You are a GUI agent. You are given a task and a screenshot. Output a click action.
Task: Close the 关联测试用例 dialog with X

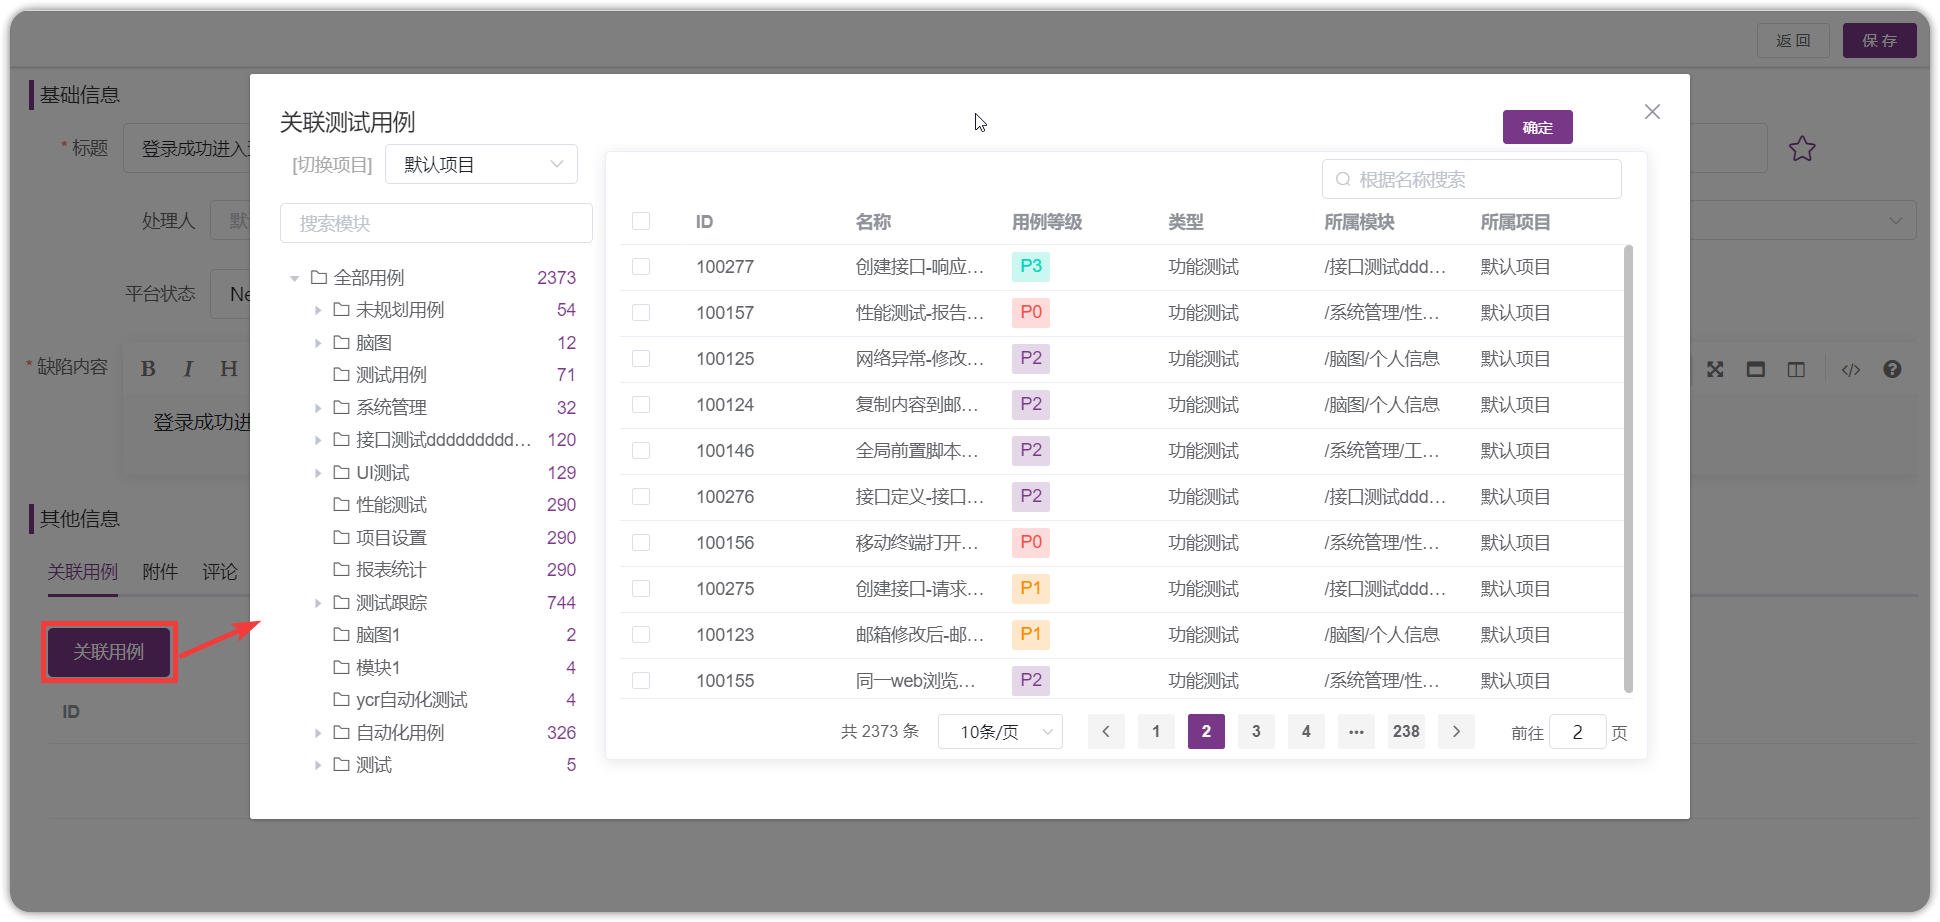click(x=1652, y=112)
